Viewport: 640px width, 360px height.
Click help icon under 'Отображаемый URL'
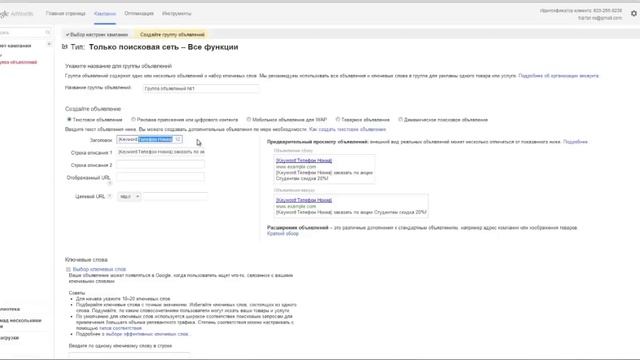109,183
